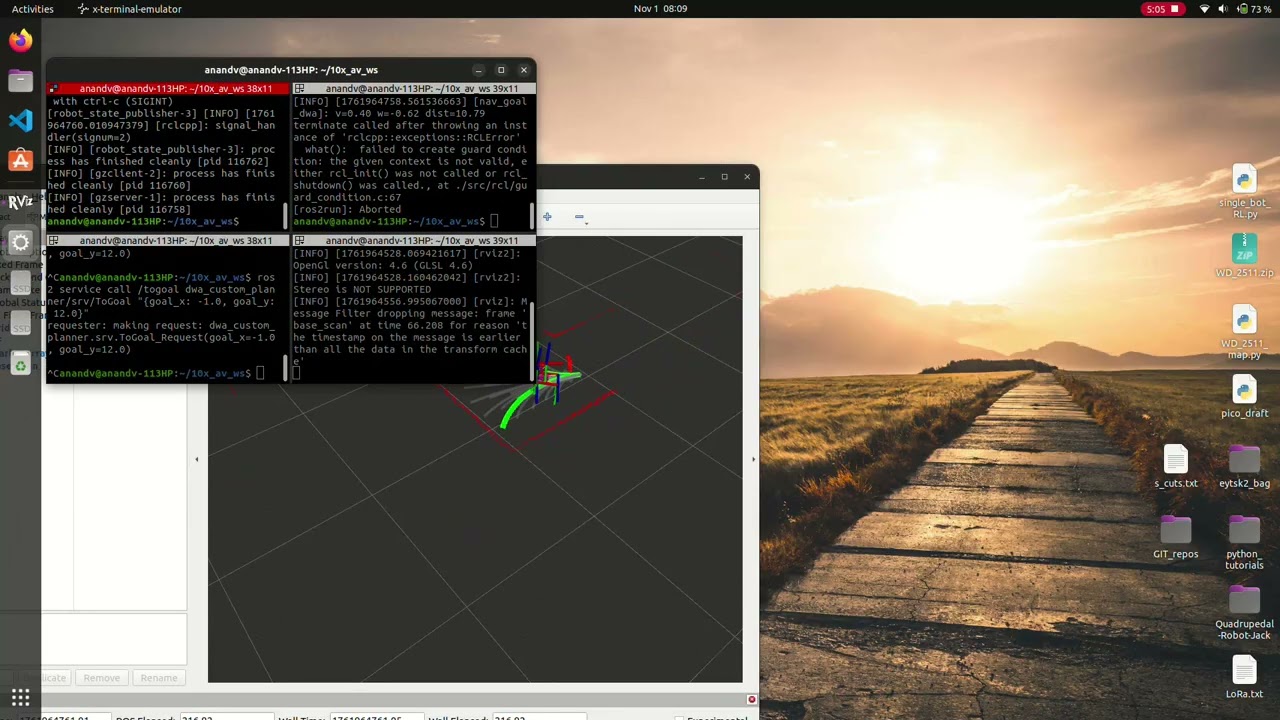This screenshot has height=720, width=1280.
Task: Open WD_2511_map.py desktop file
Action: (1244, 332)
